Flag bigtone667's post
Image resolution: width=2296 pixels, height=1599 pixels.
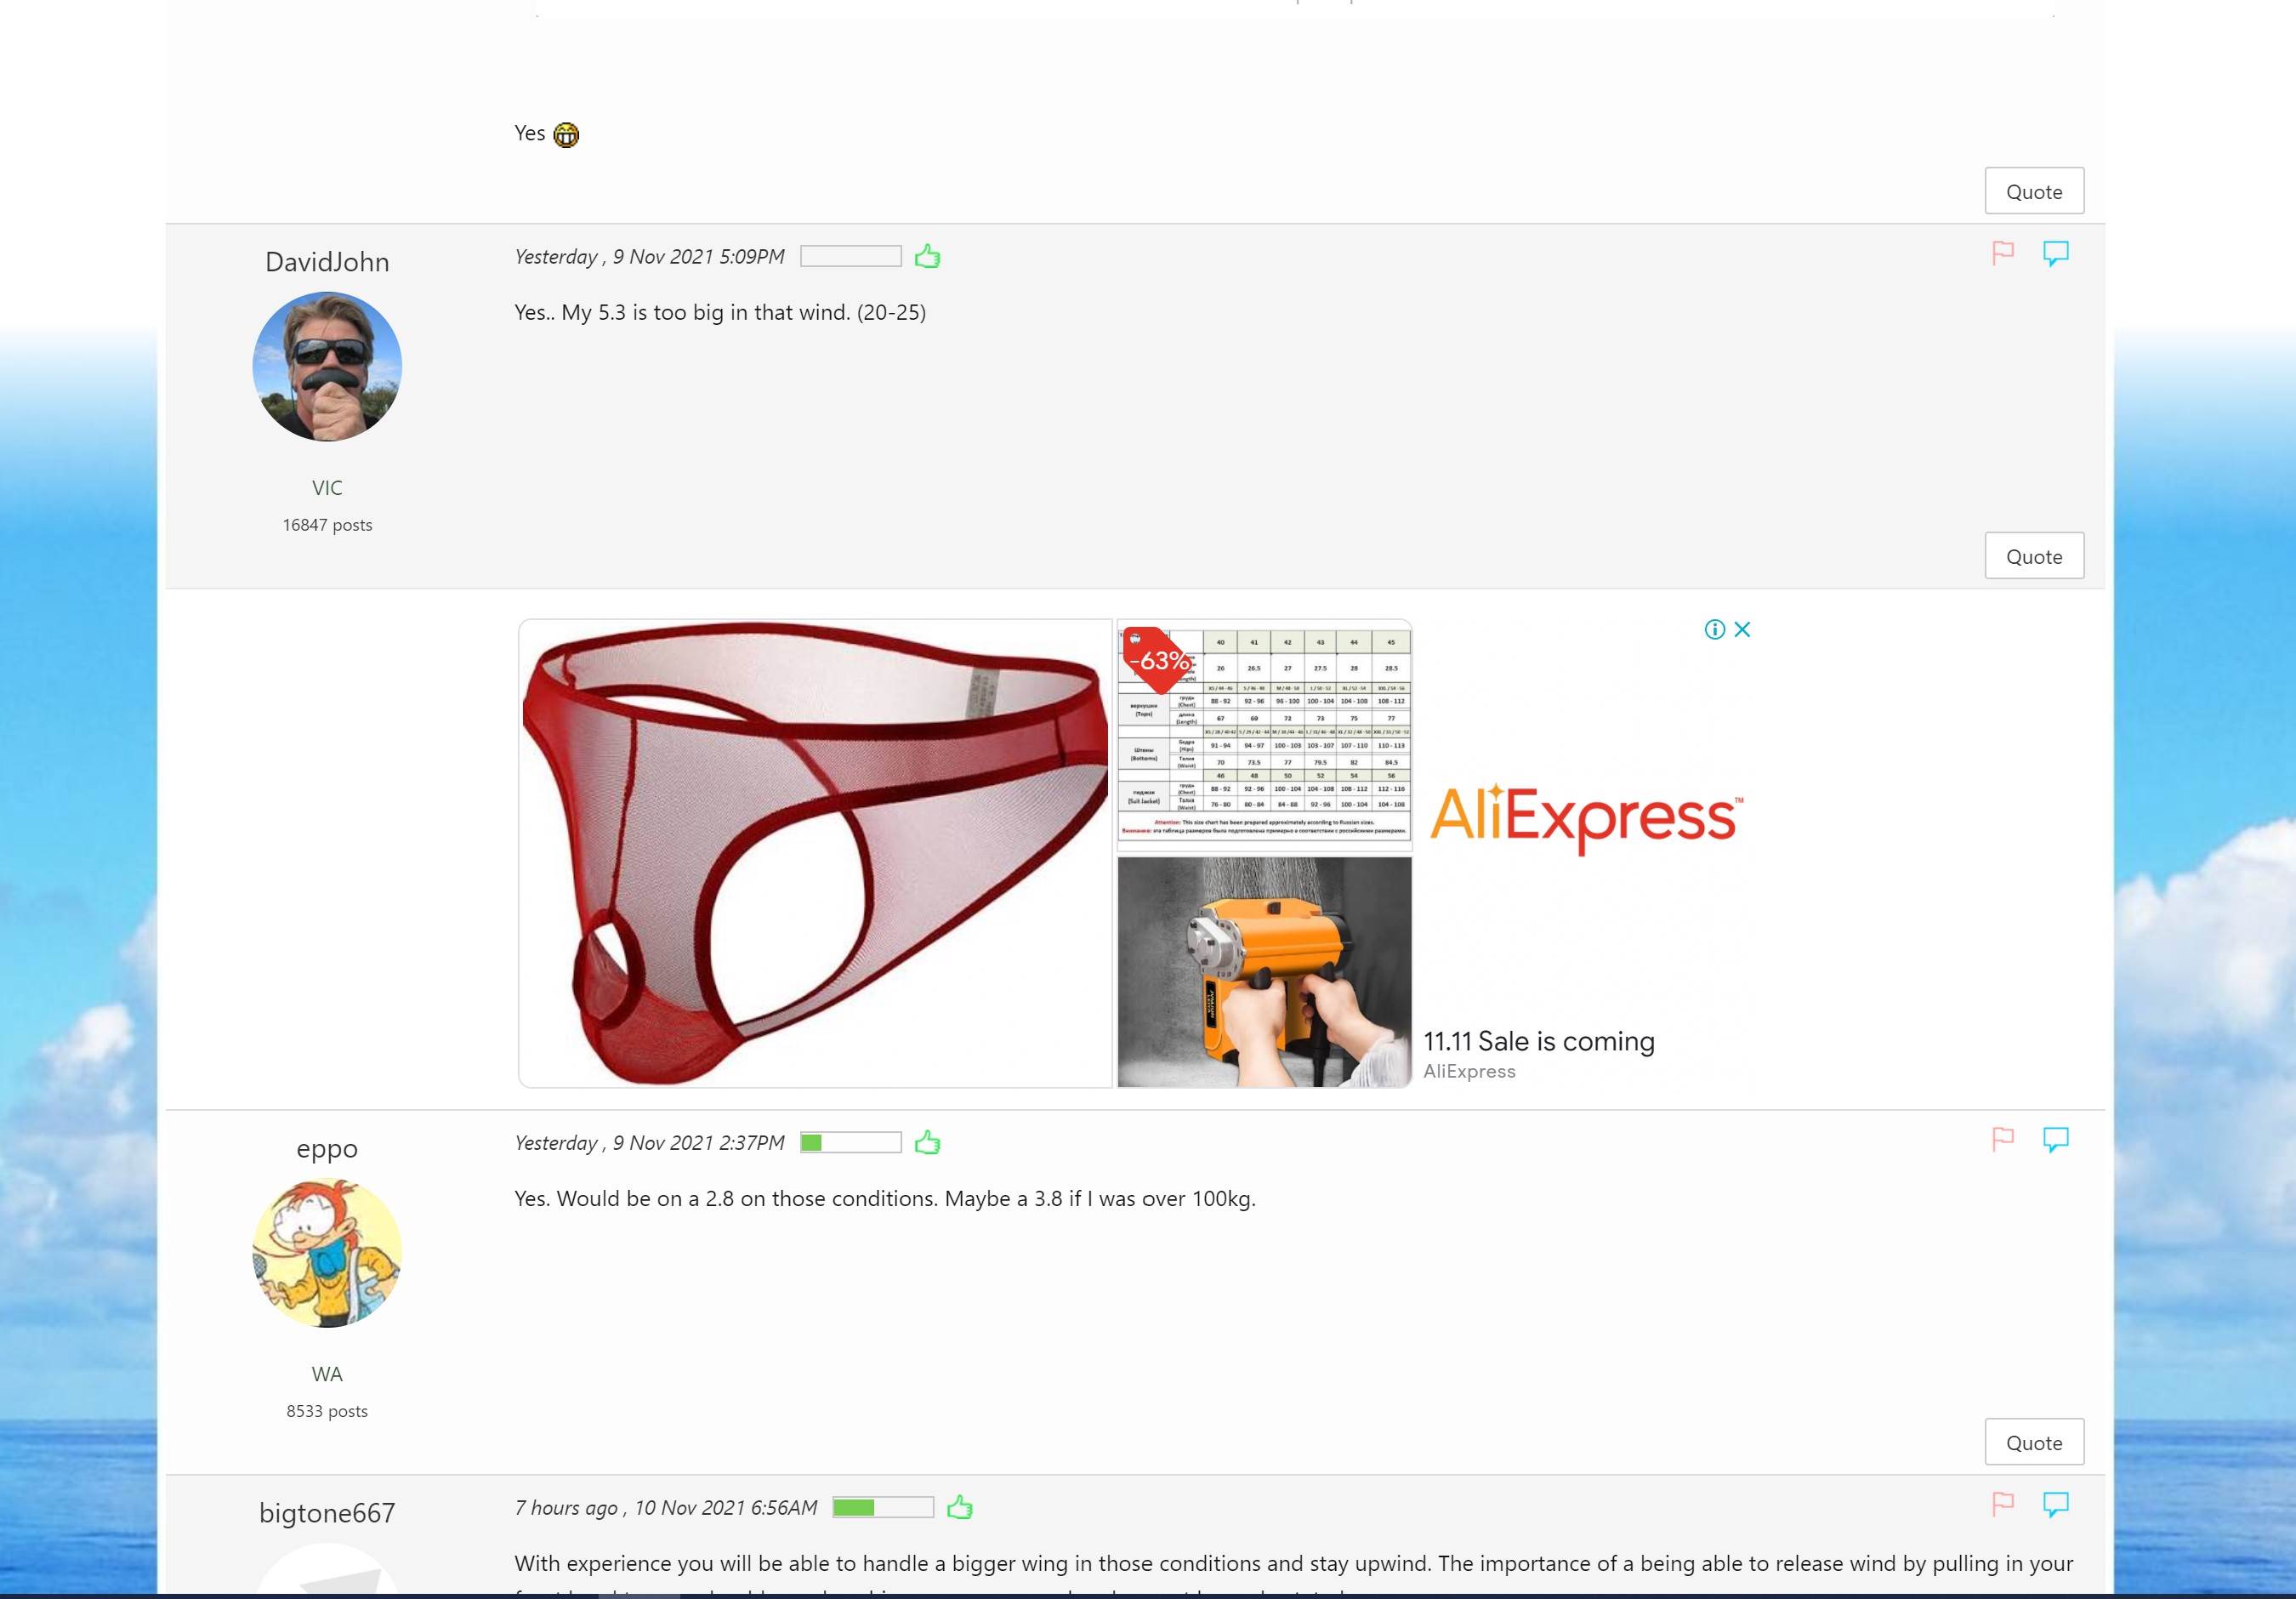coord(2002,1505)
